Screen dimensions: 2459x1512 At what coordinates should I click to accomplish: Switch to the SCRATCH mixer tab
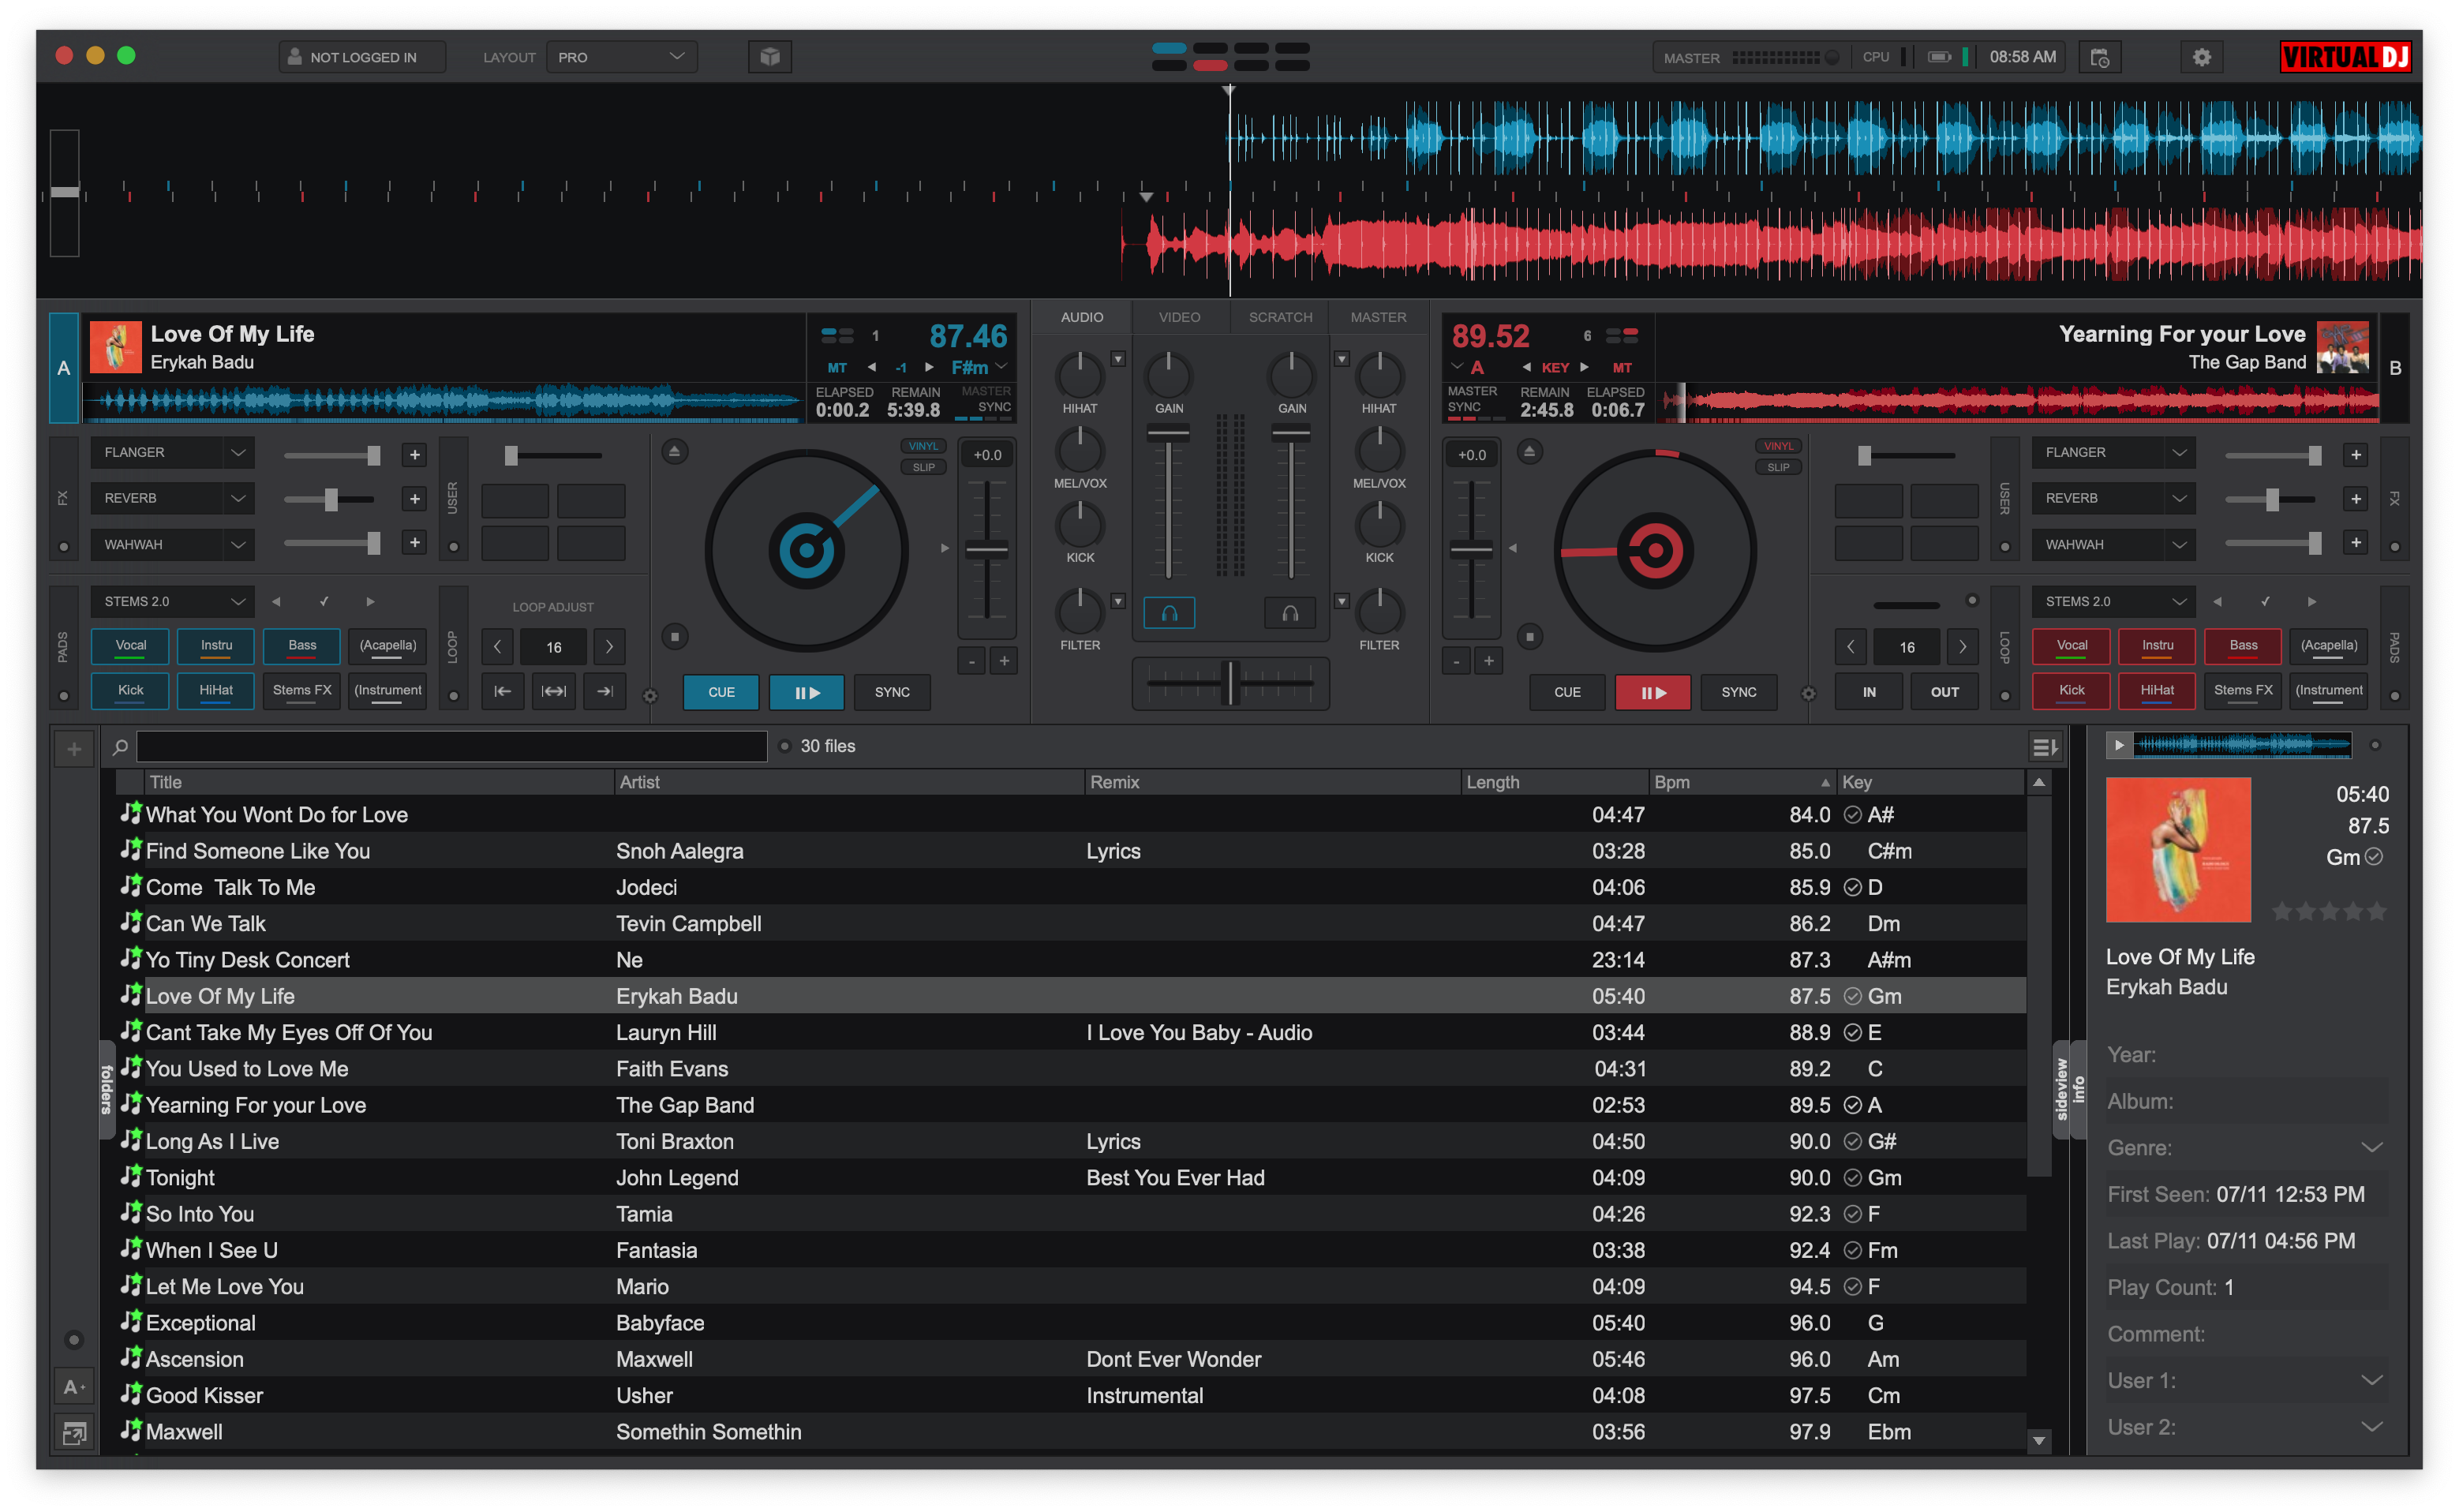[x=1280, y=317]
